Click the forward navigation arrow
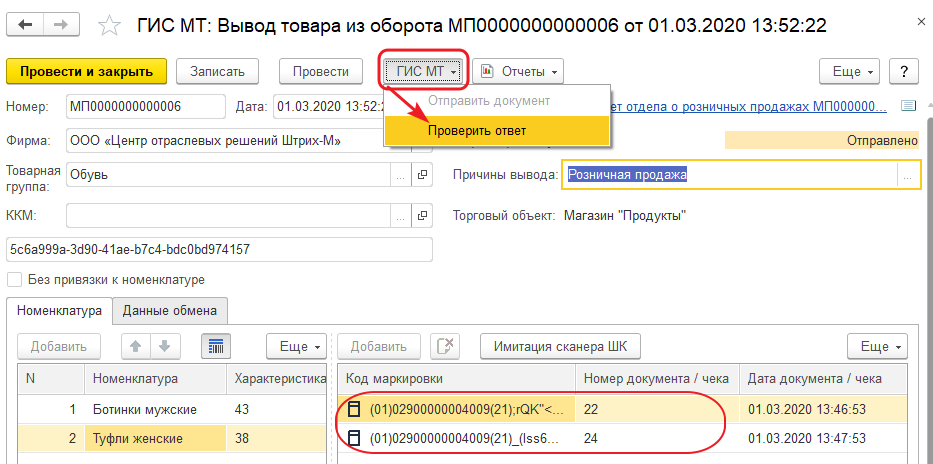 (x=60, y=23)
